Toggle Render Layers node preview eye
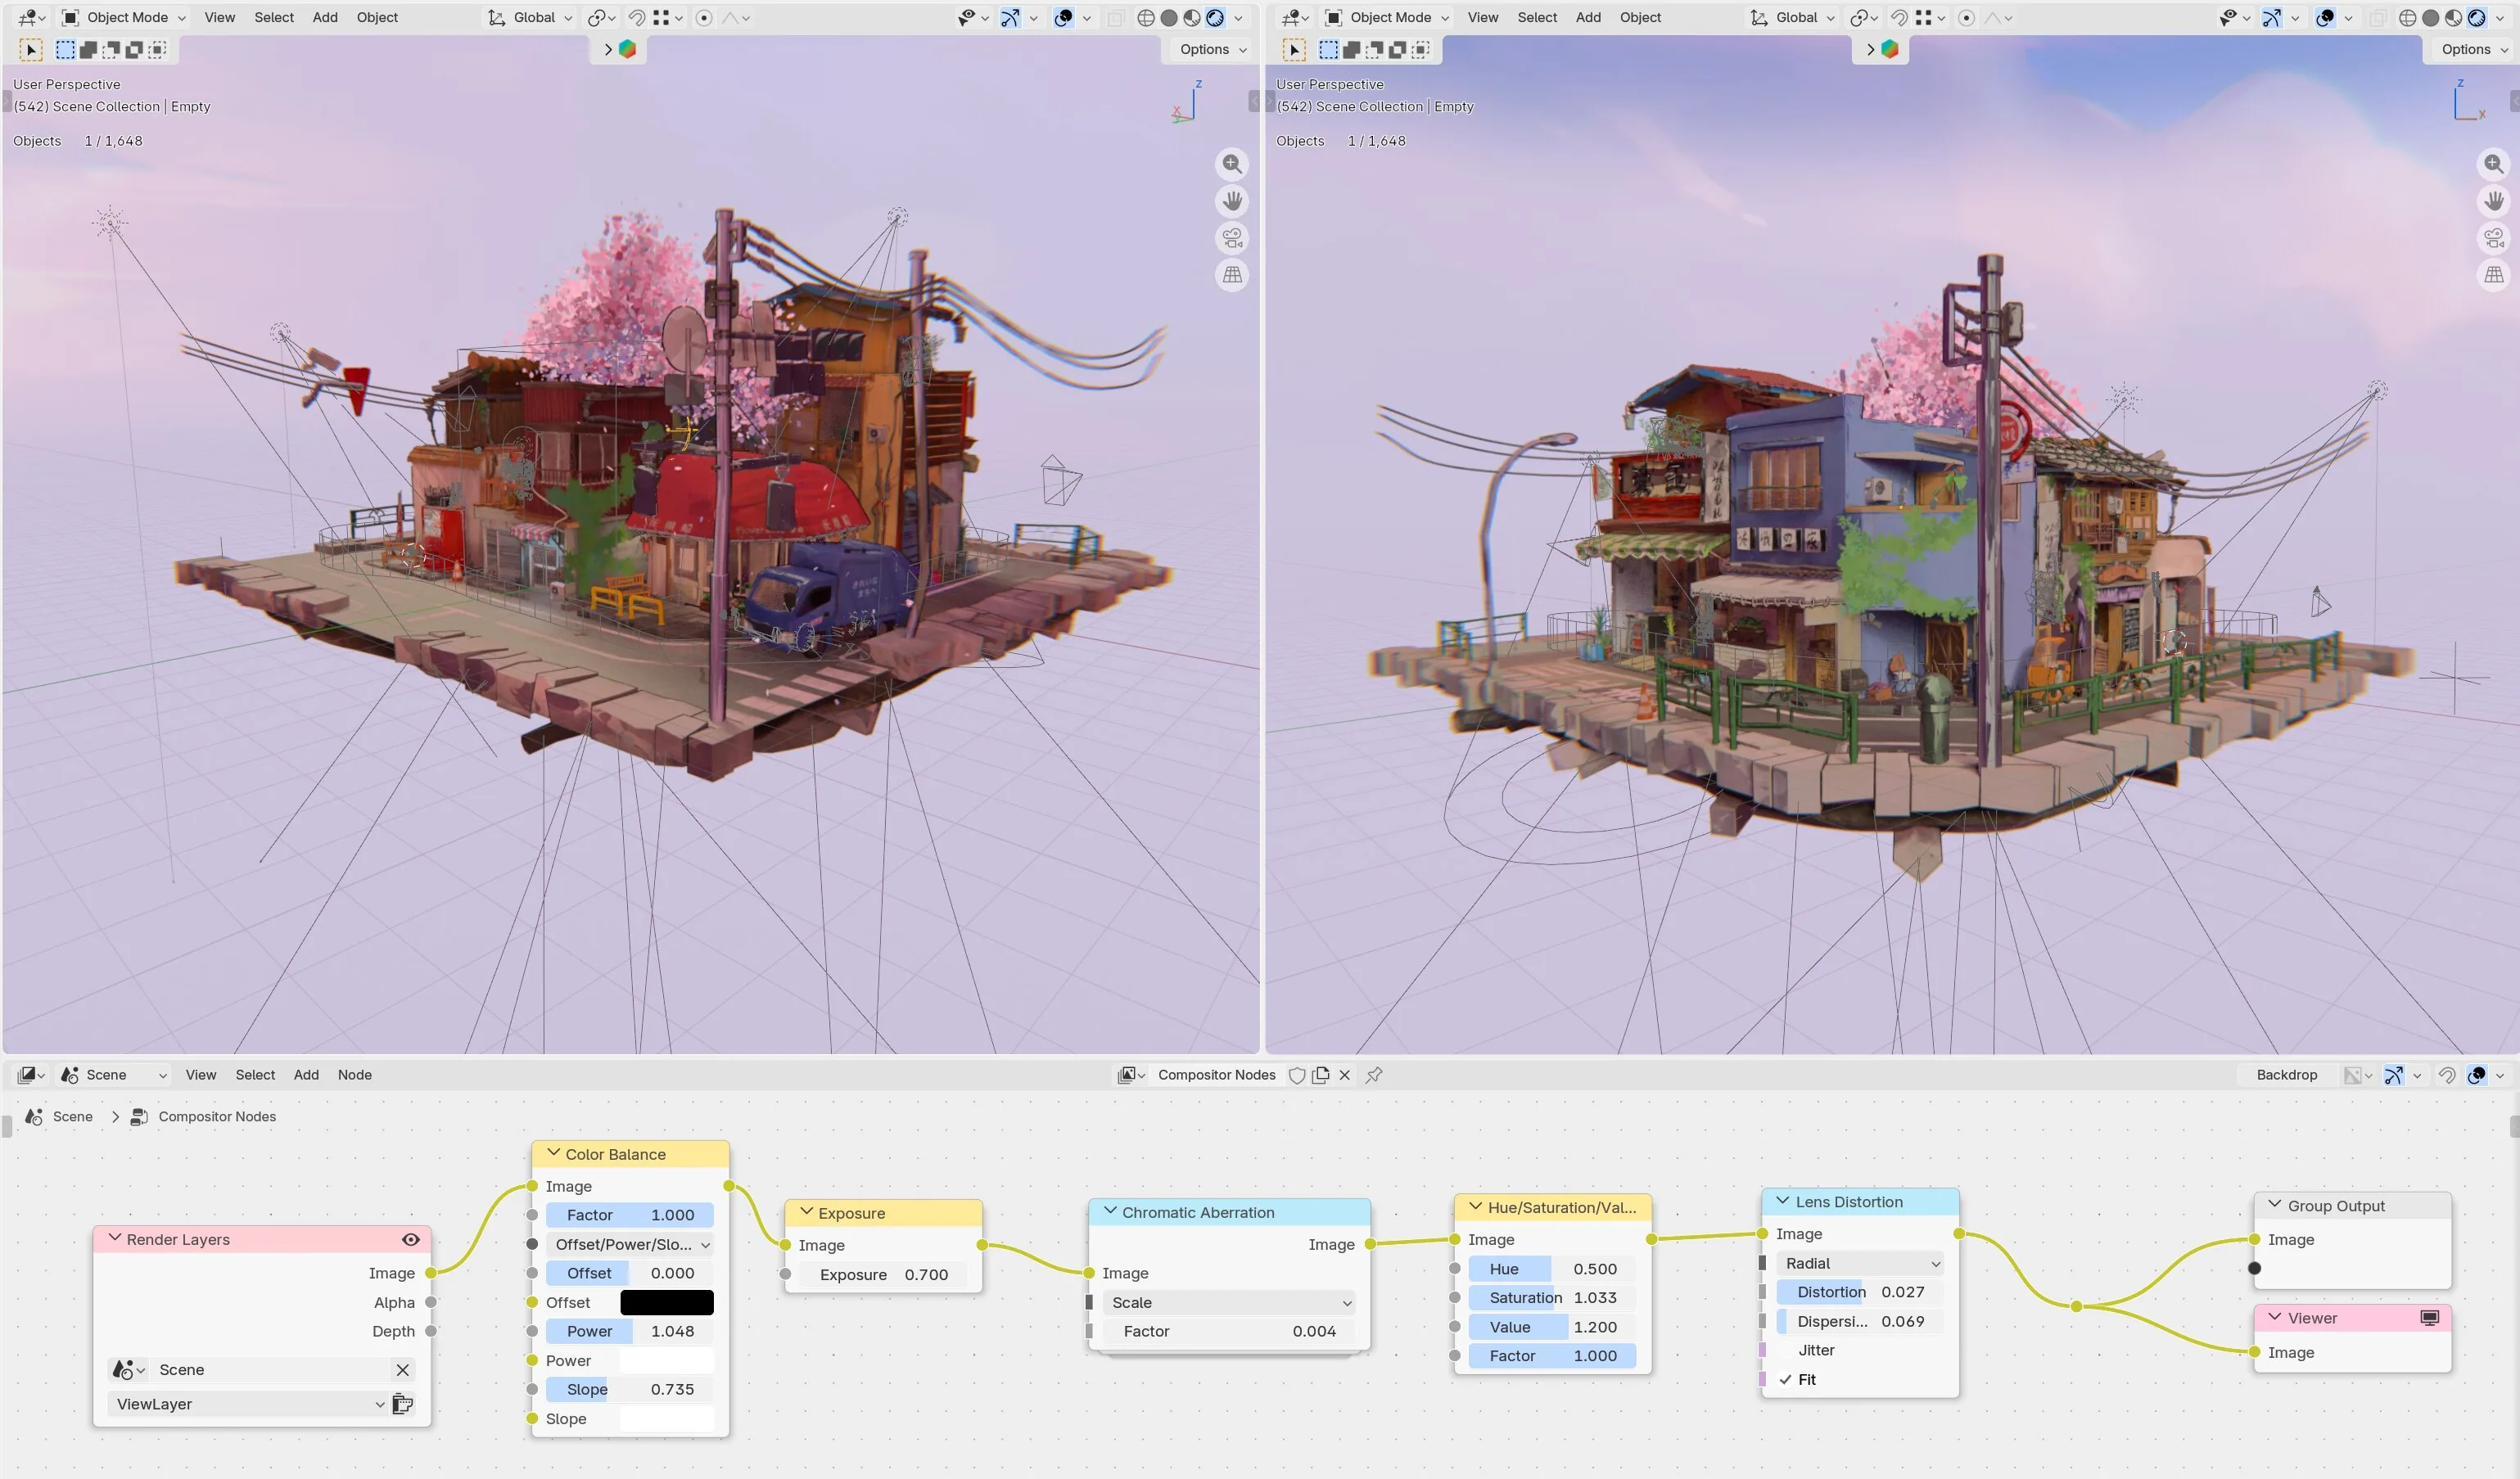 410,1239
